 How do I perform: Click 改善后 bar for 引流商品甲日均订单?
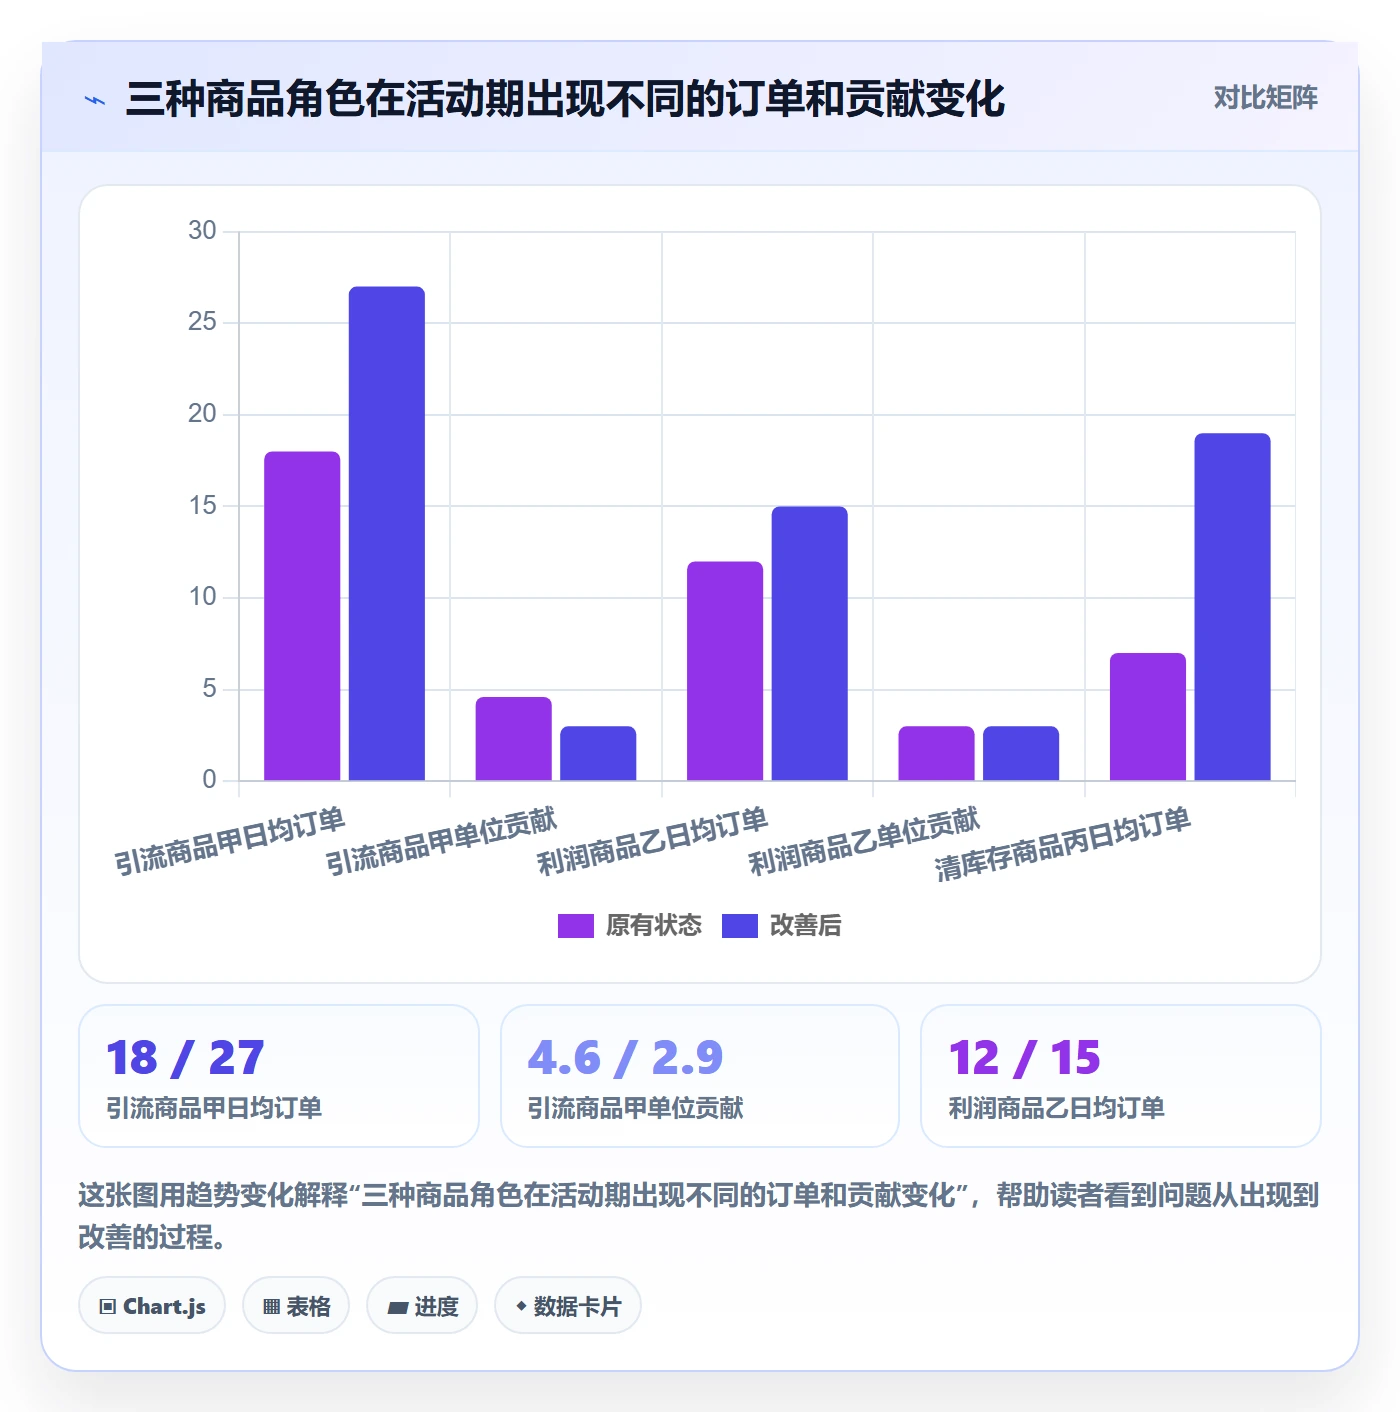point(387,533)
